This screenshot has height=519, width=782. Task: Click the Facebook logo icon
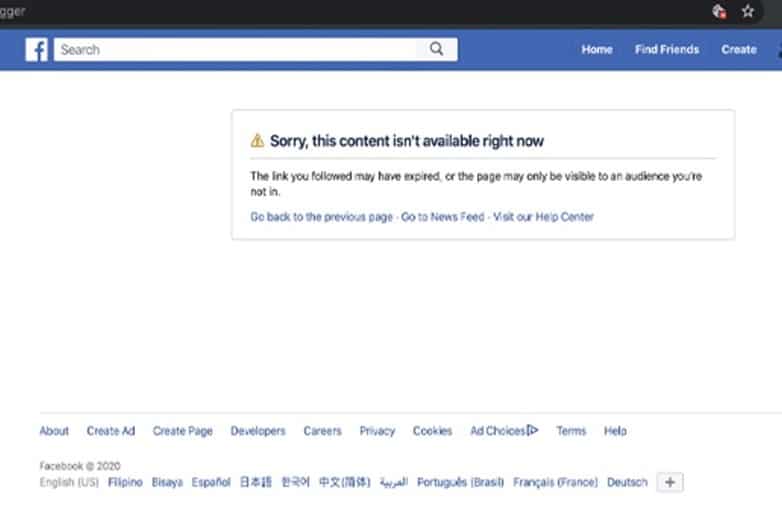click(x=36, y=50)
